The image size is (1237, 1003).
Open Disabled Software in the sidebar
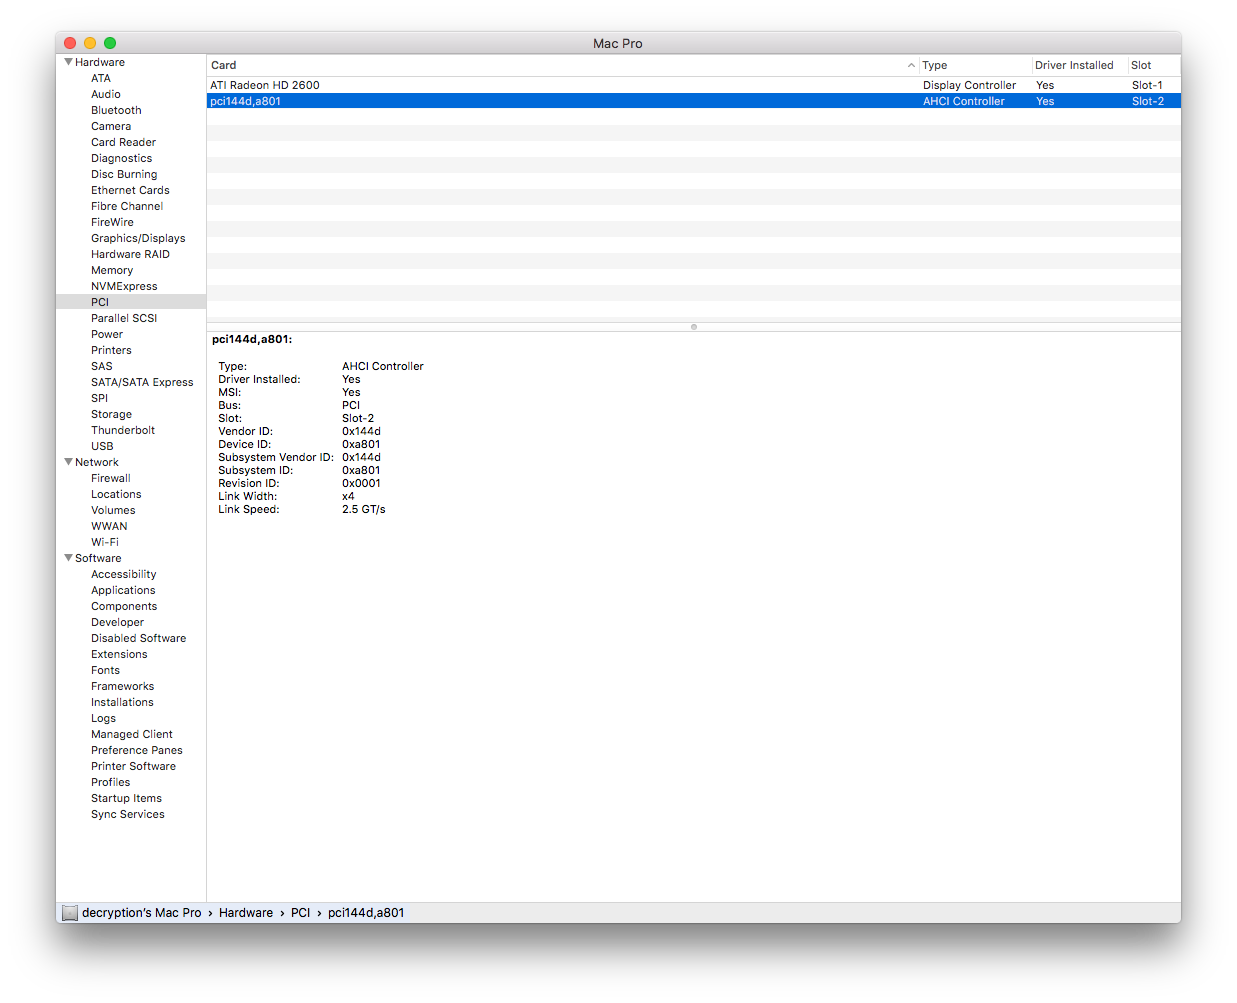(x=138, y=638)
